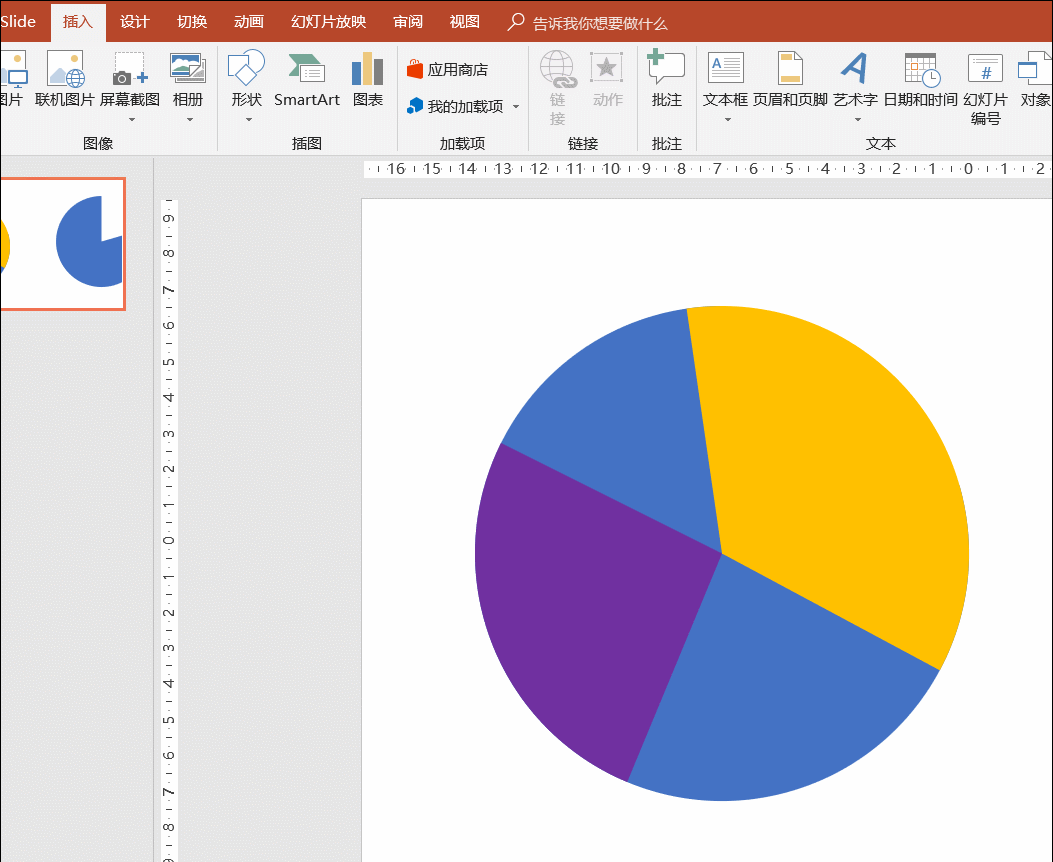Insert 日期和时间 date and time
Screen dimensions: 1053x862
click(x=920, y=80)
